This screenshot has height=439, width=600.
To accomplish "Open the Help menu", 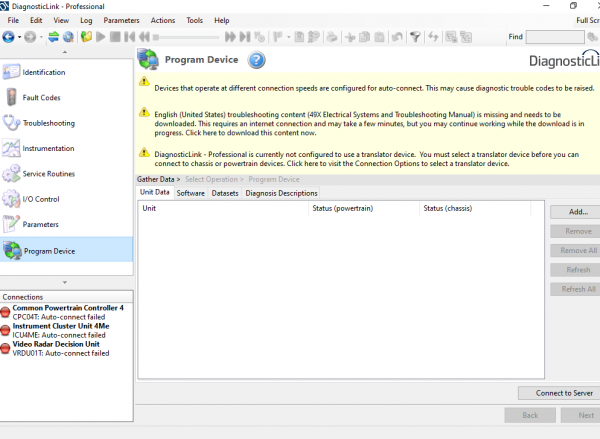I will (222, 20).
